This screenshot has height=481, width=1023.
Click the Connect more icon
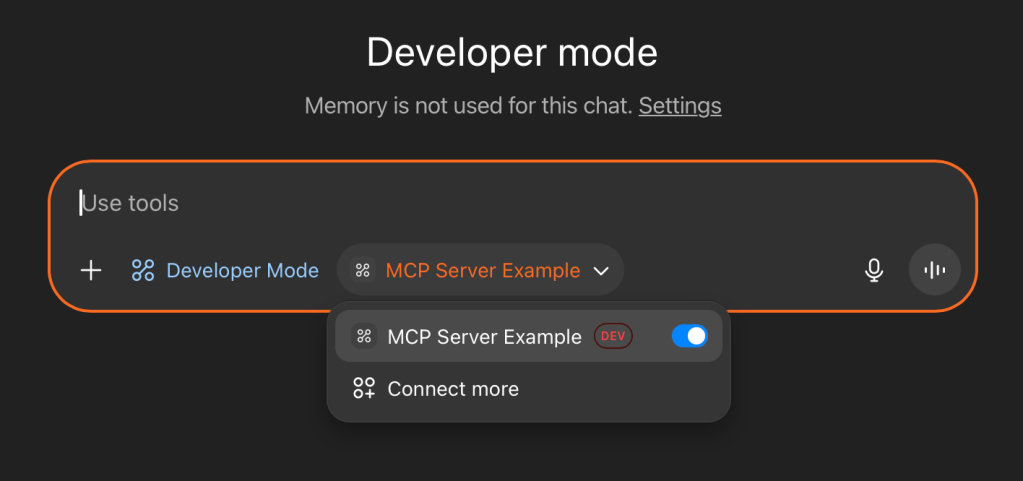[364, 389]
